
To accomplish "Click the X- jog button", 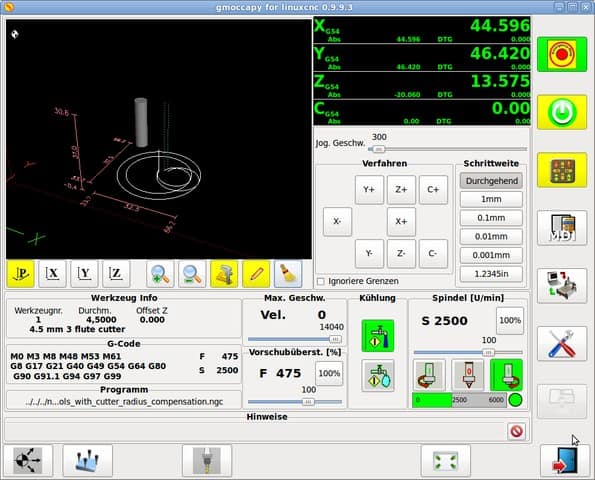I will click(337, 221).
